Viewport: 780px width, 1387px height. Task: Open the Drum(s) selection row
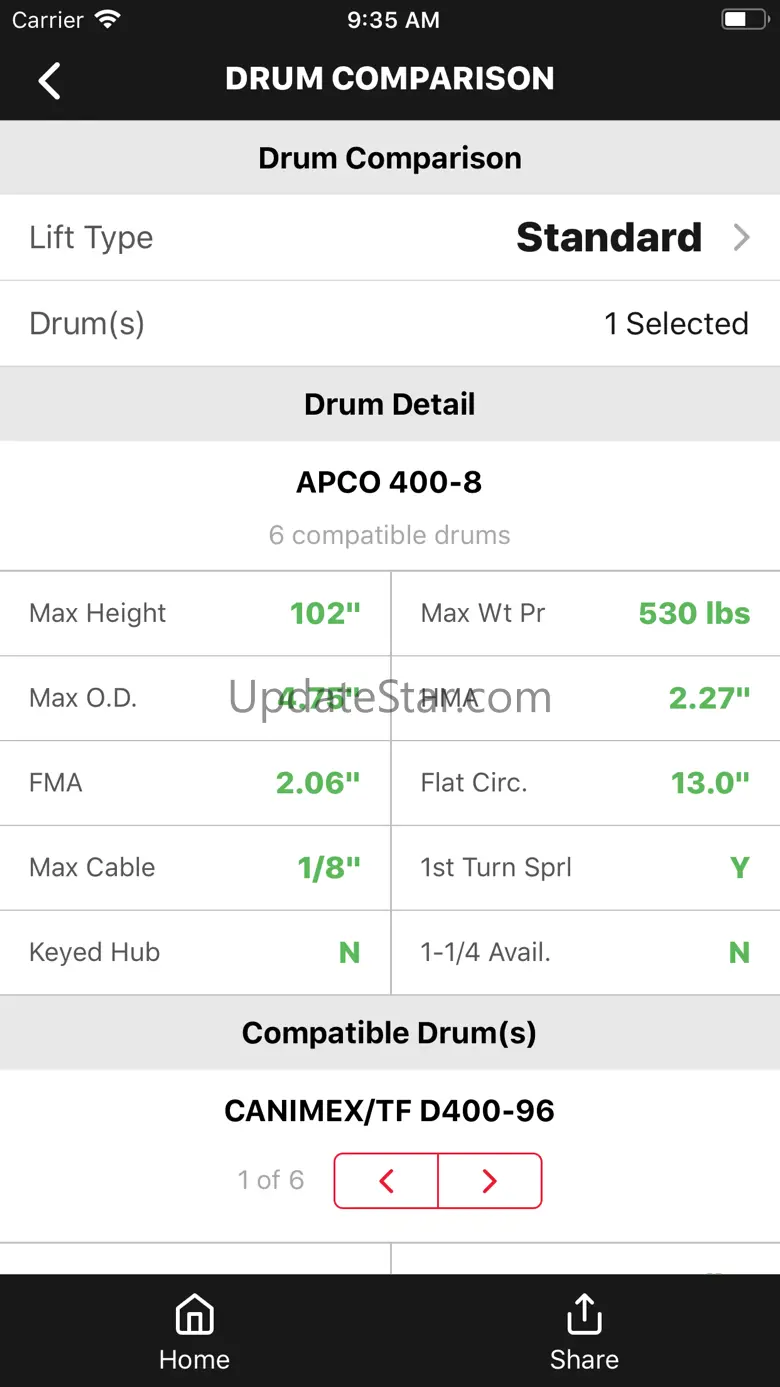tap(390, 323)
